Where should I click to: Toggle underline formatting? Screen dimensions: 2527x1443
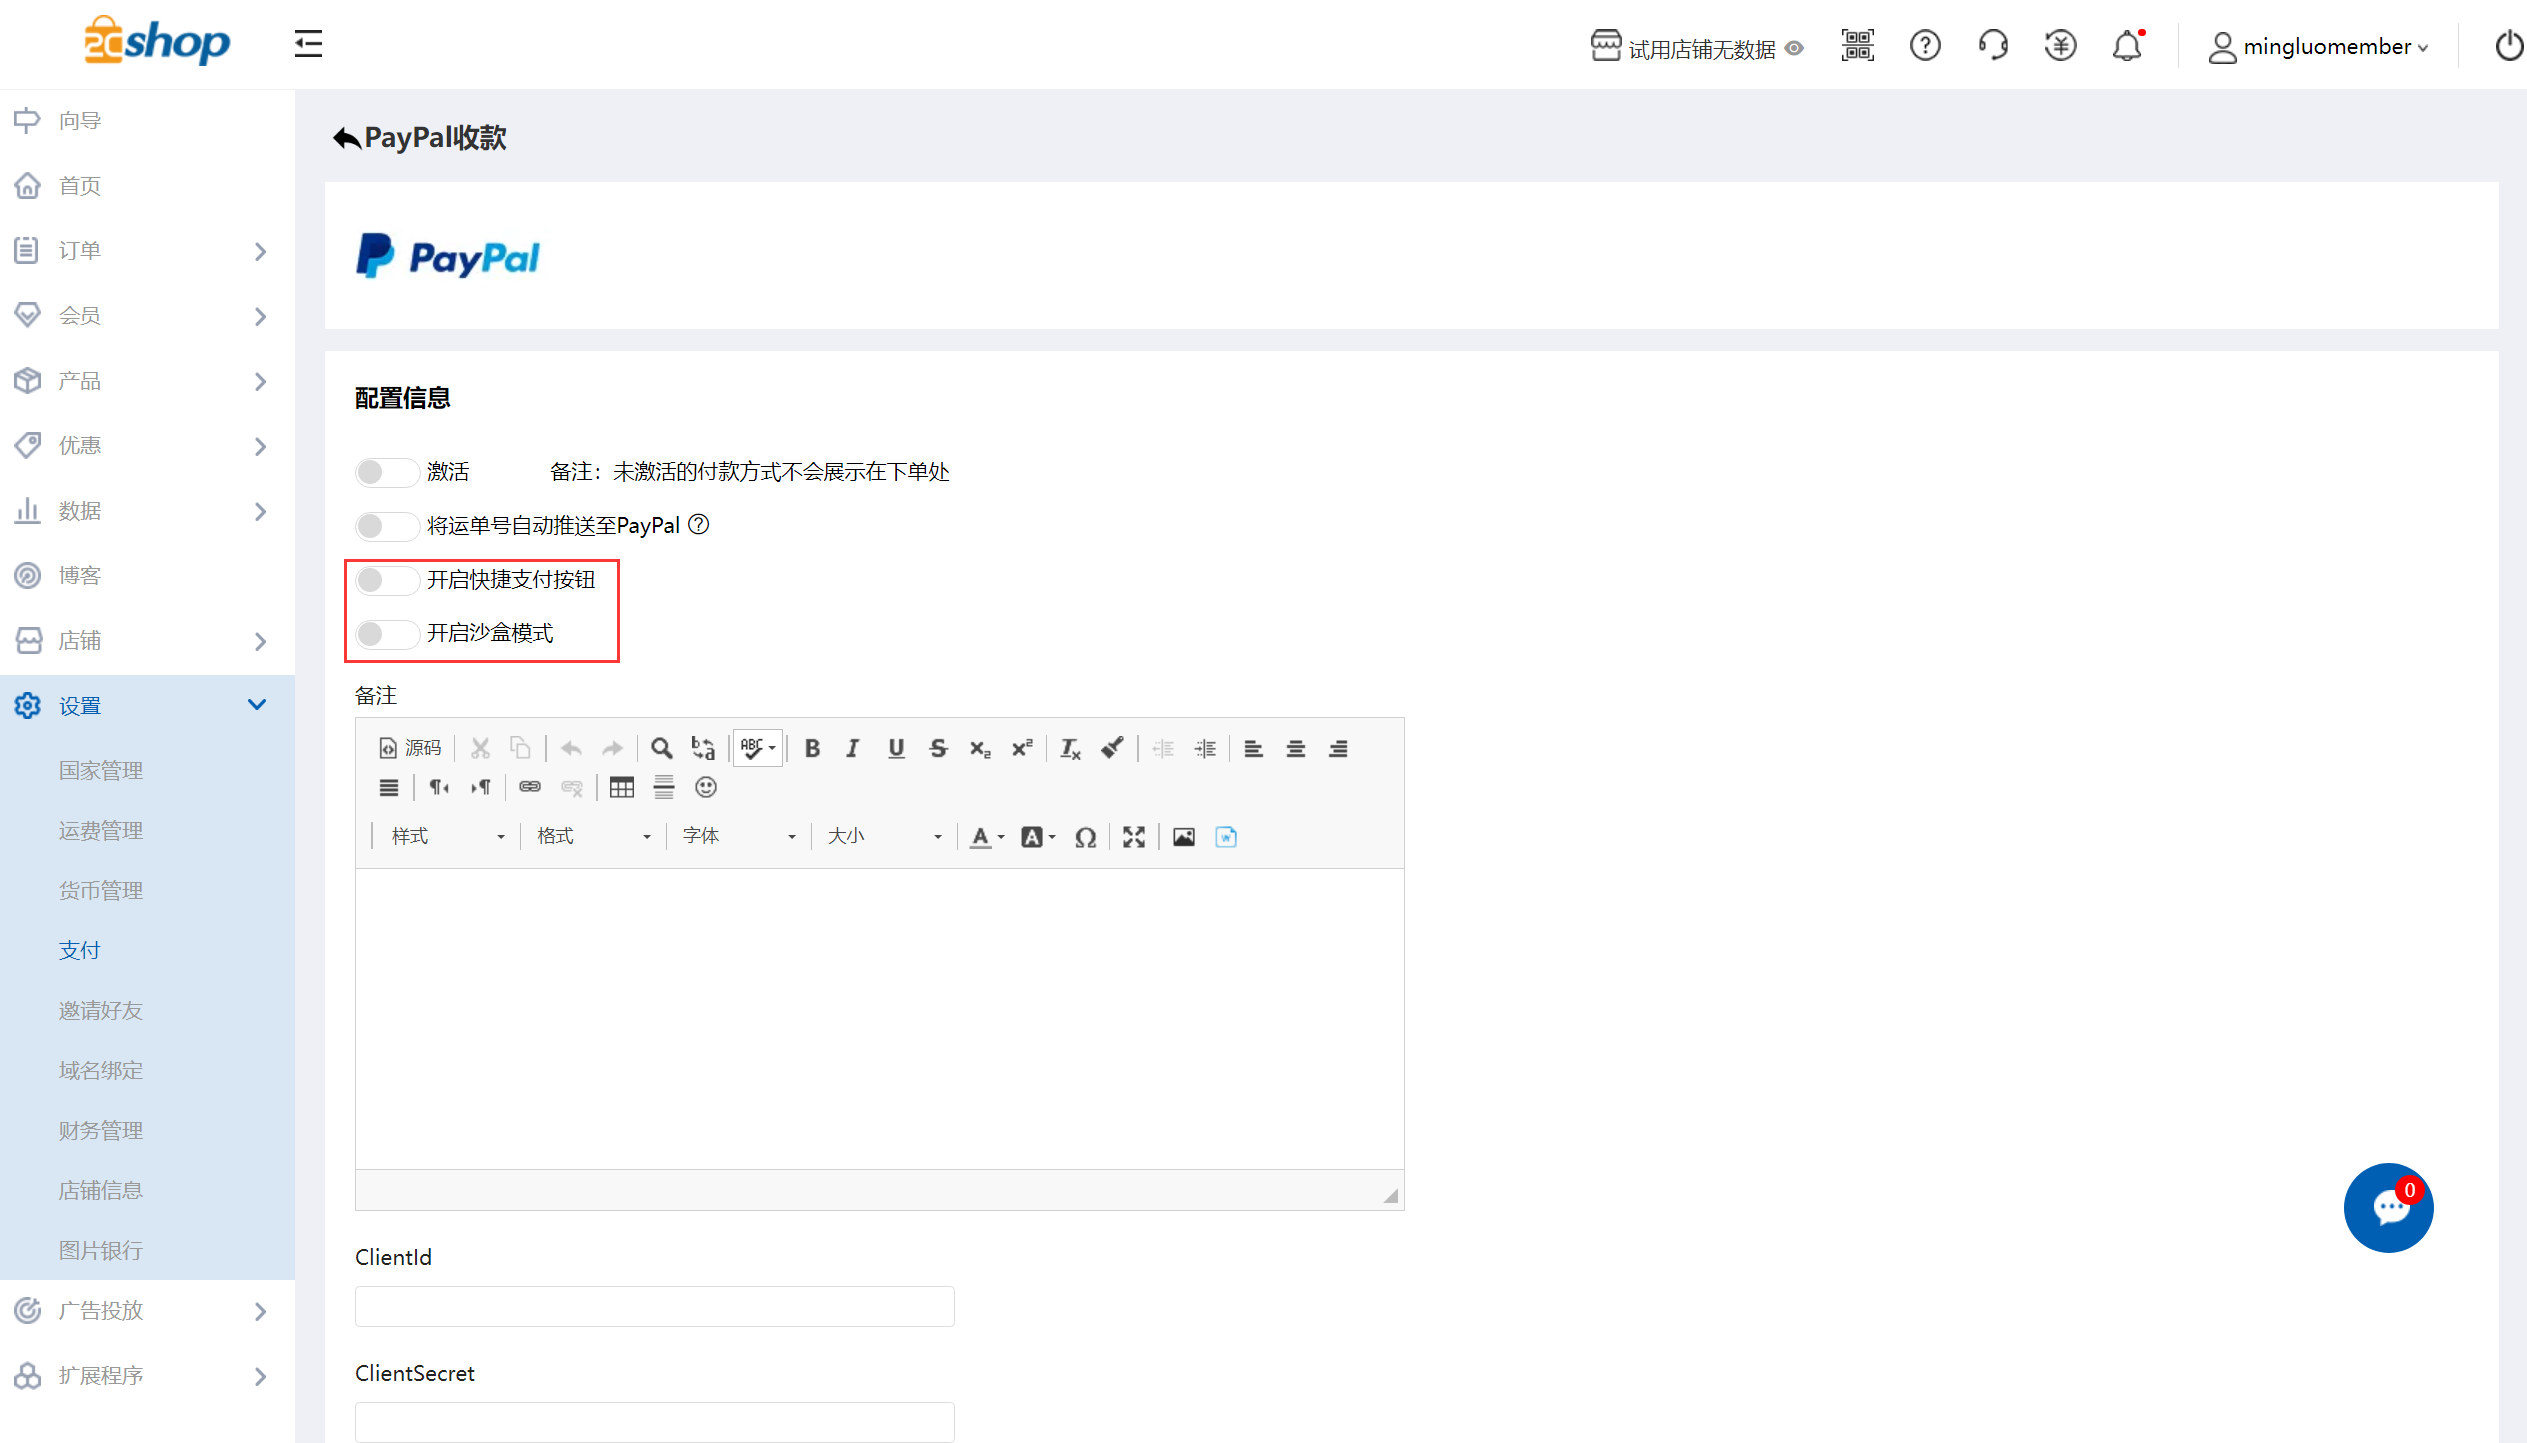(896, 748)
